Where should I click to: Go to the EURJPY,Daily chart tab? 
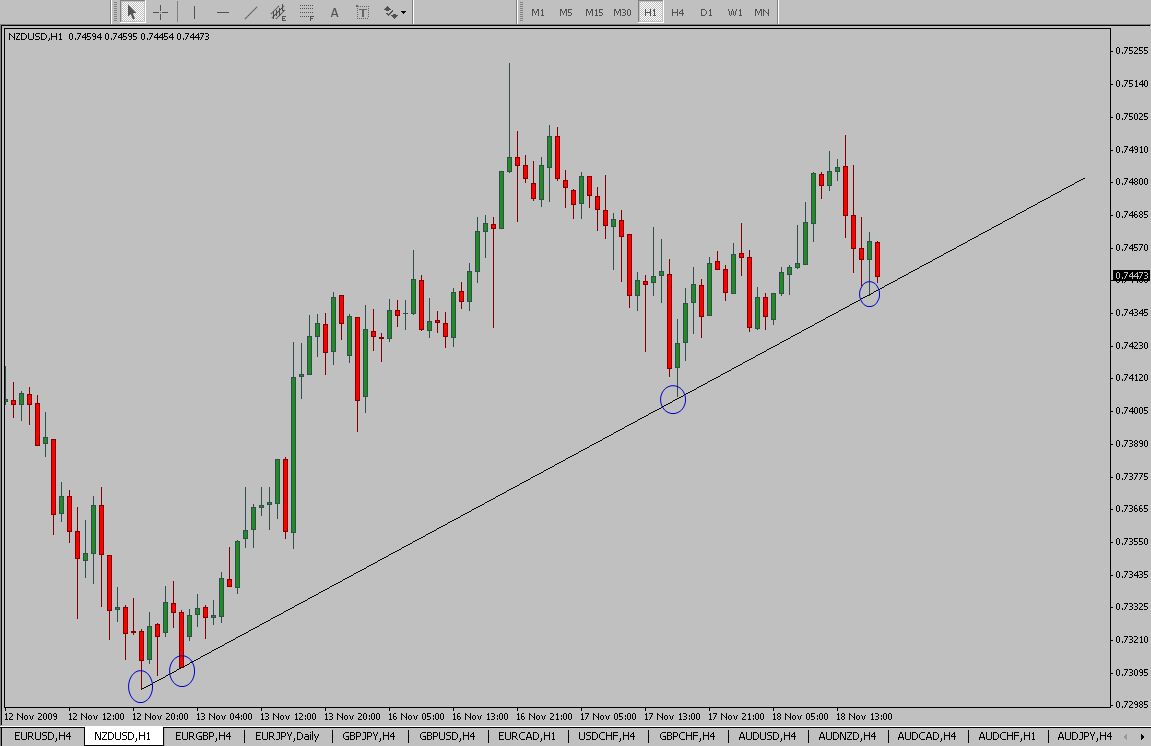(x=287, y=736)
